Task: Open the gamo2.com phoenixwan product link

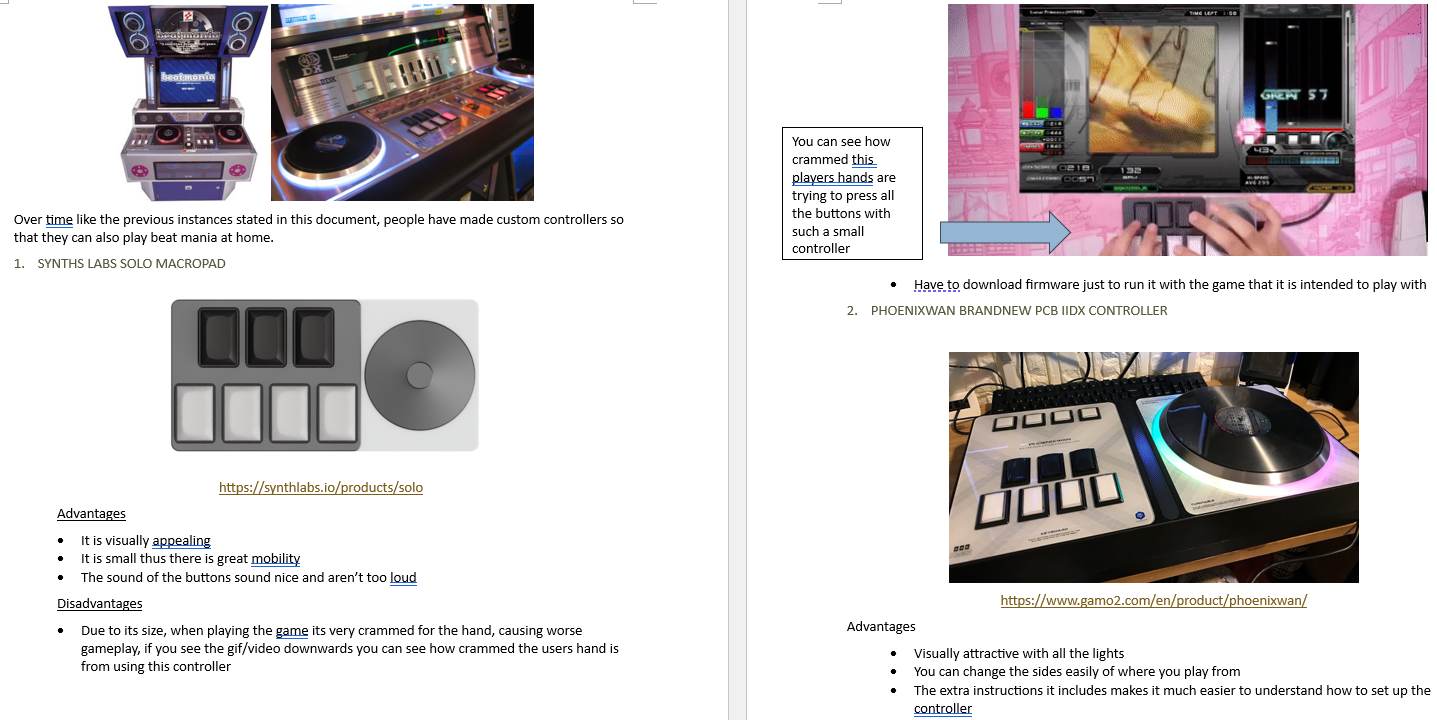Action: (1154, 601)
